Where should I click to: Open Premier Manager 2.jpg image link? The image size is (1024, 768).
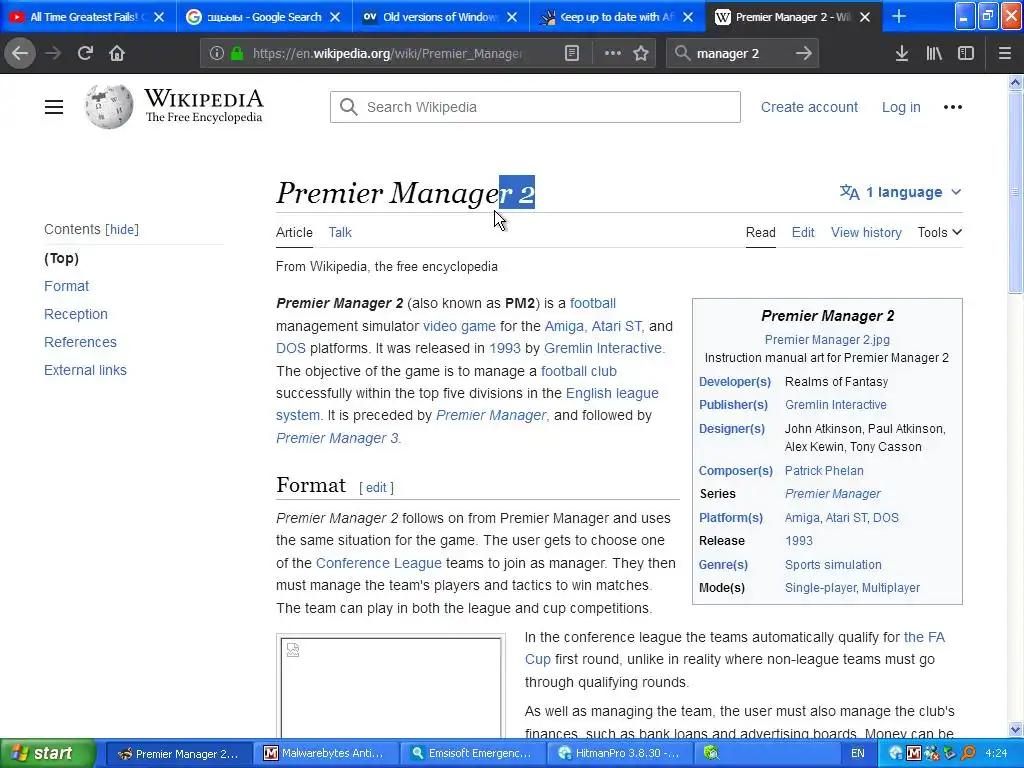[827, 340]
